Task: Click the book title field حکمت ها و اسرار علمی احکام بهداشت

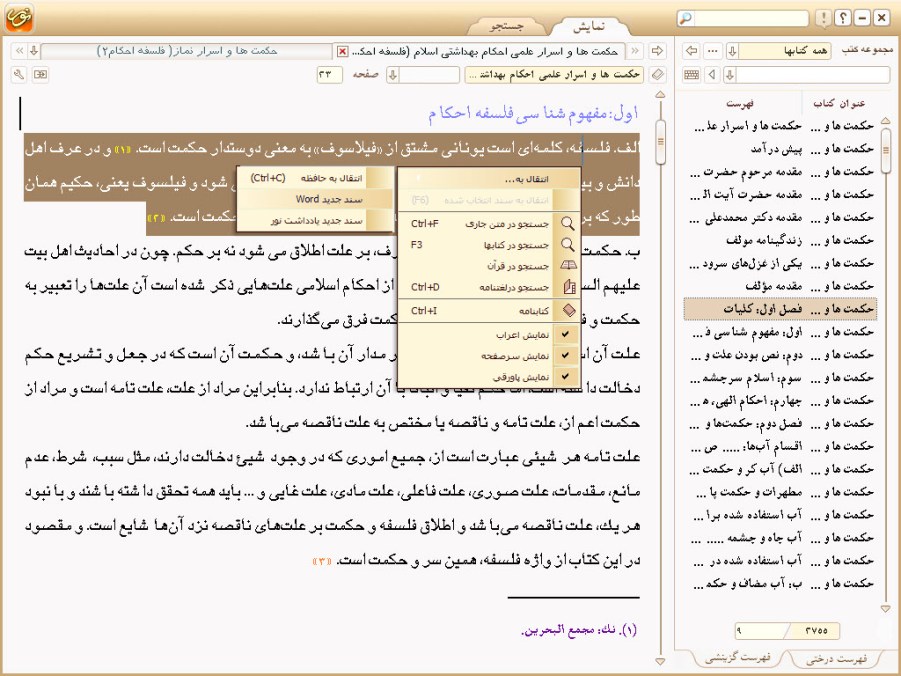Action: coord(555,75)
